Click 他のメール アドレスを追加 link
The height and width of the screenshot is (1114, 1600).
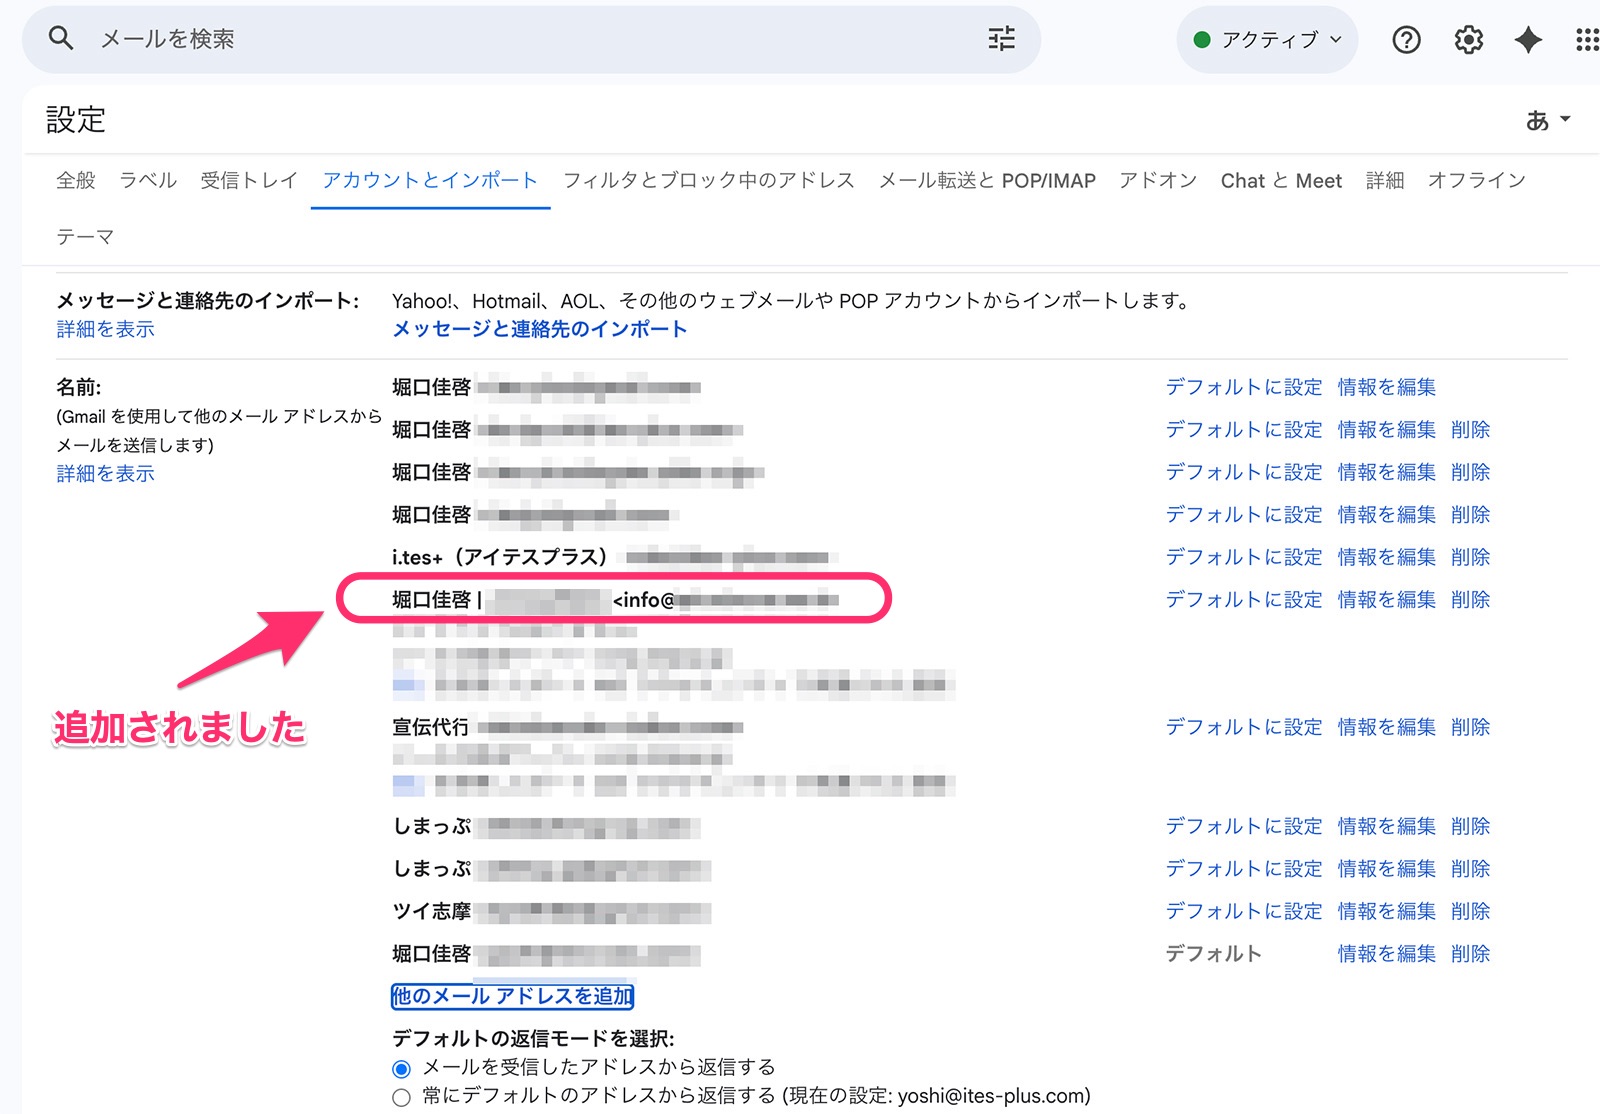point(512,996)
